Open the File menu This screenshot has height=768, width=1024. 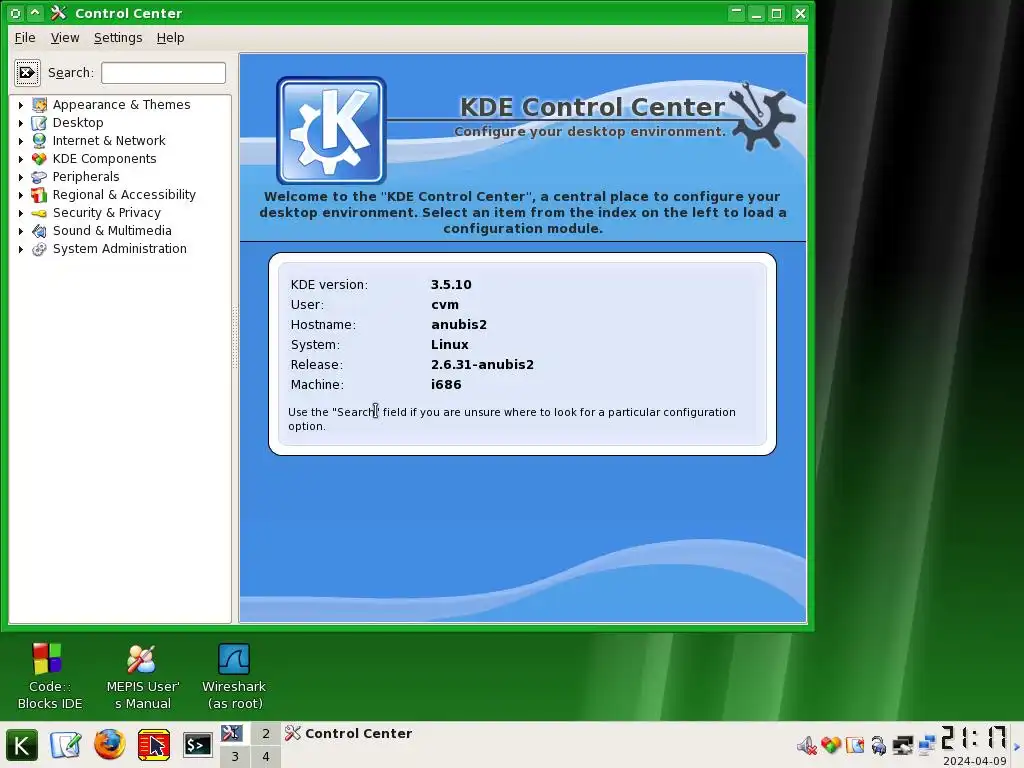pos(25,38)
